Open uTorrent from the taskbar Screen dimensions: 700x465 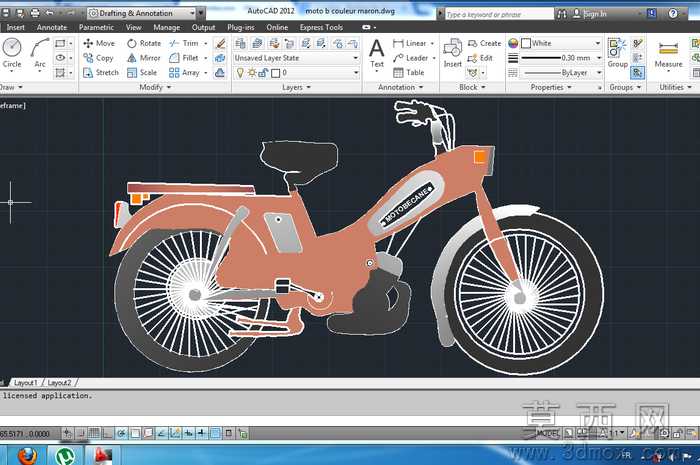tap(67, 456)
